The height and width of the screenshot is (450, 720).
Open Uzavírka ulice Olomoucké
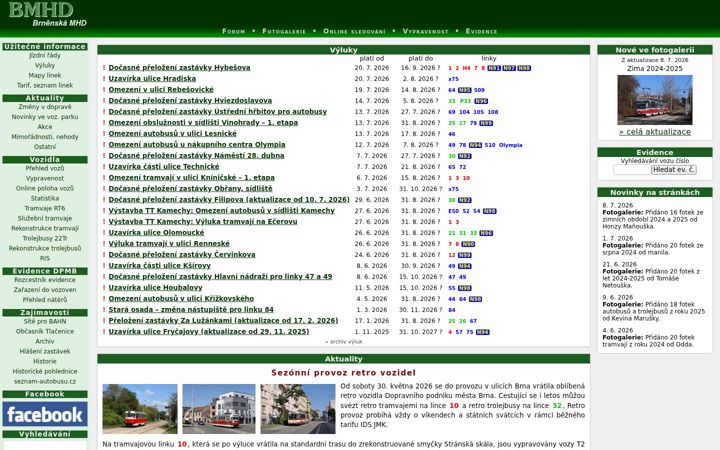(x=156, y=233)
